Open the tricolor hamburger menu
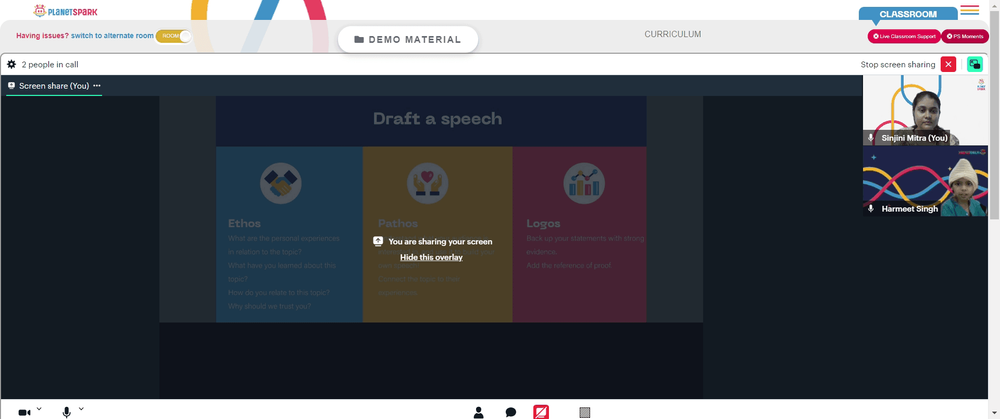Image resolution: width=1000 pixels, height=419 pixels. point(969,10)
